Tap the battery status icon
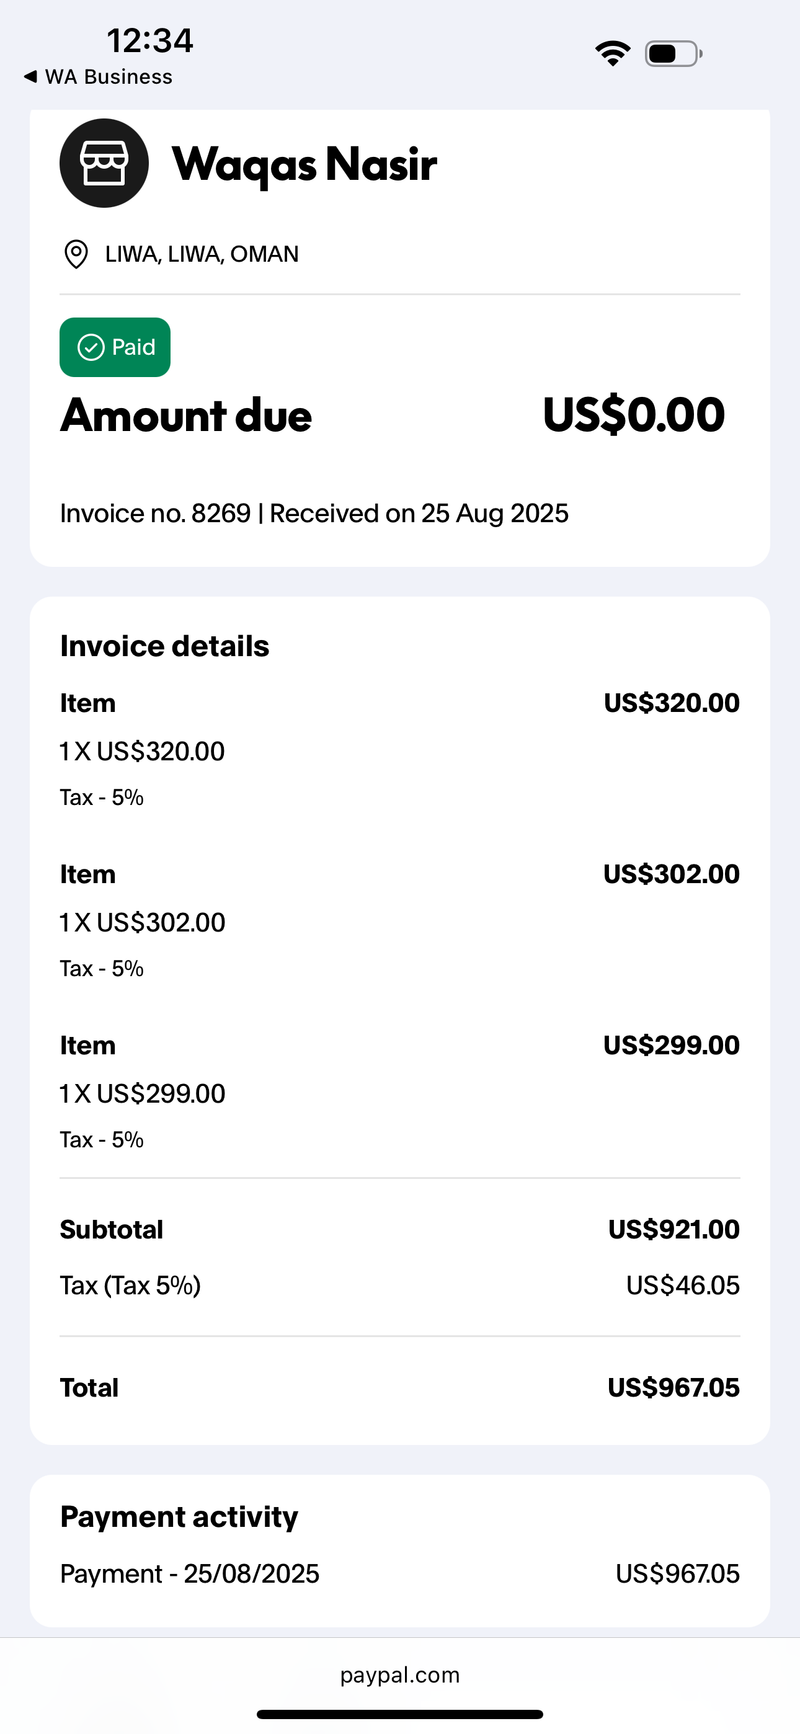The image size is (800, 1734). [x=674, y=53]
